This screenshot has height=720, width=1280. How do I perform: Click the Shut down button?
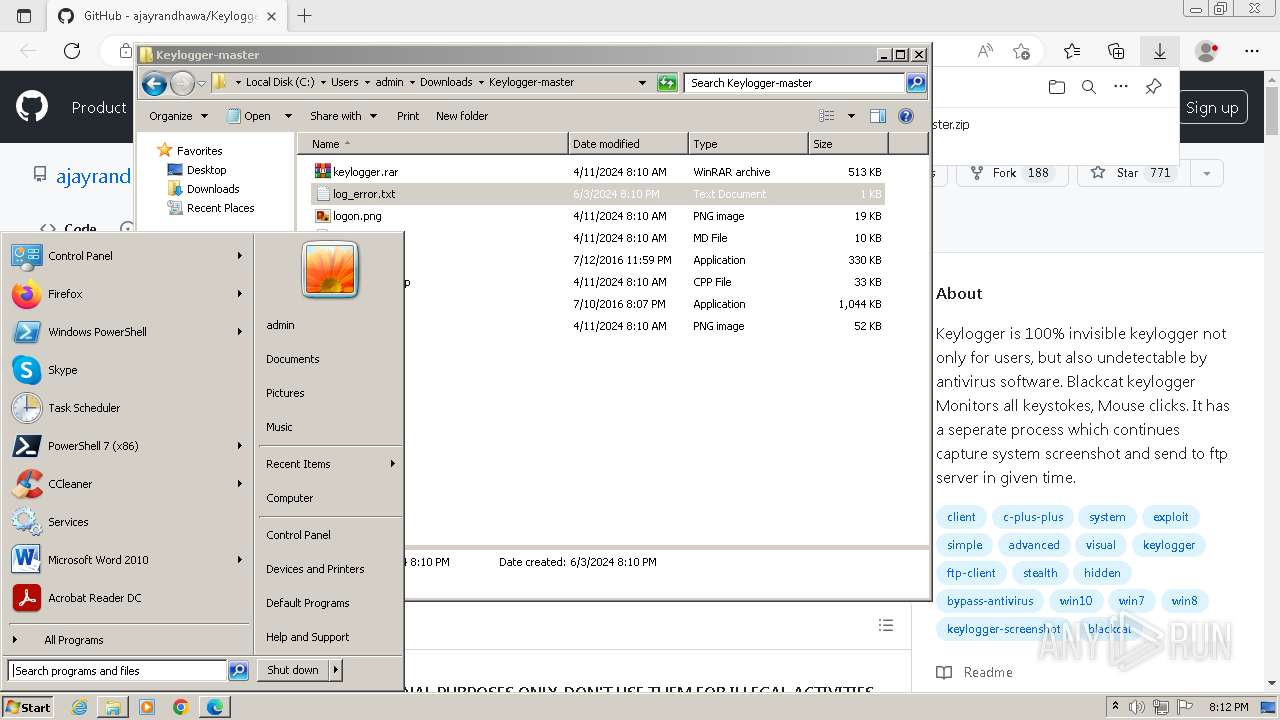293,671
